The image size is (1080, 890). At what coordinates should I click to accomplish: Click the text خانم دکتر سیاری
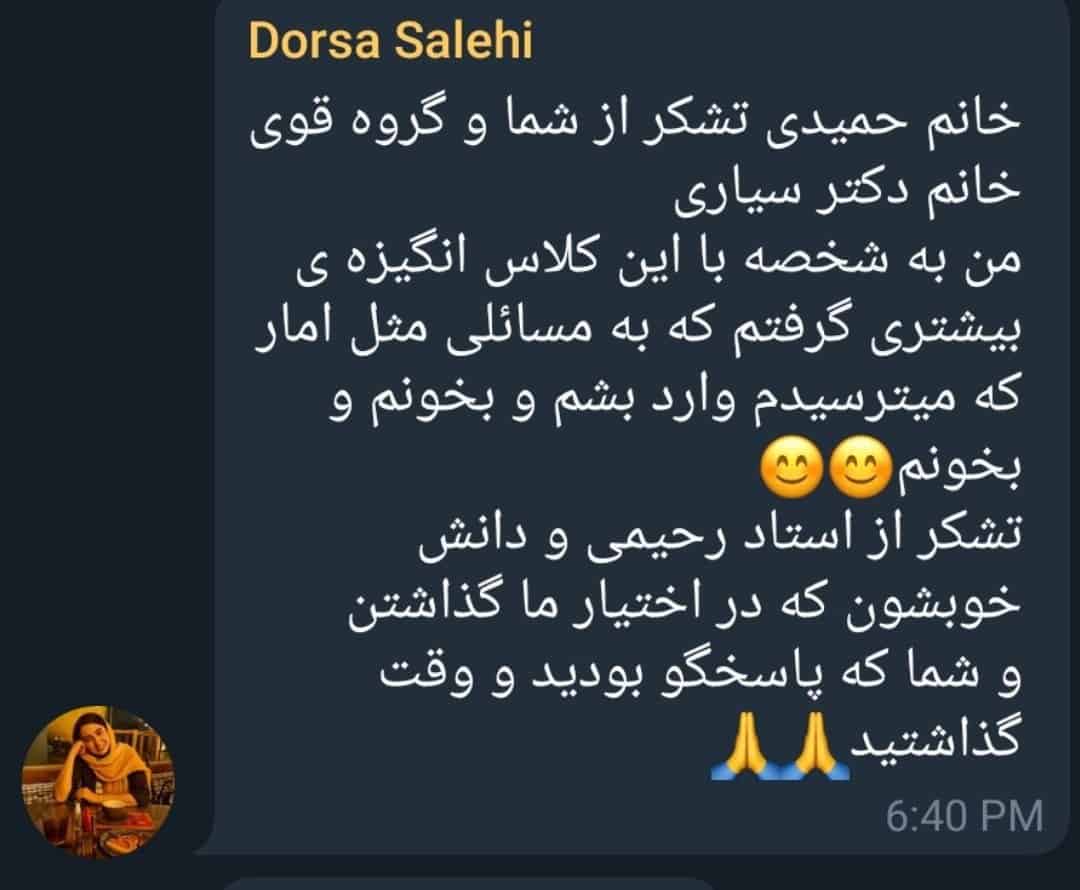point(847,194)
